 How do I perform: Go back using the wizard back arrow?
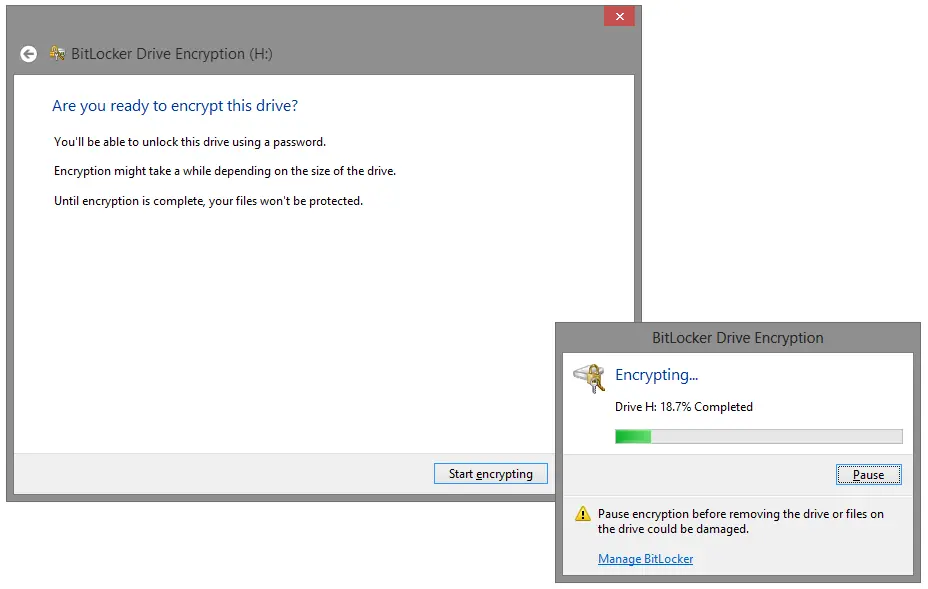(x=28, y=54)
